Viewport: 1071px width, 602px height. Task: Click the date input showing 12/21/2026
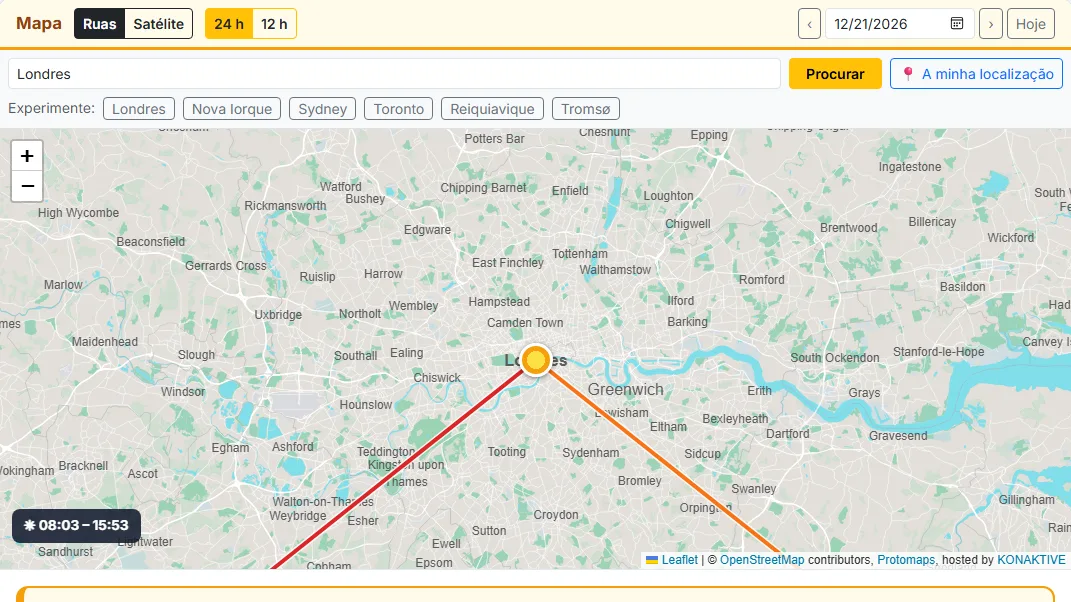pos(899,24)
